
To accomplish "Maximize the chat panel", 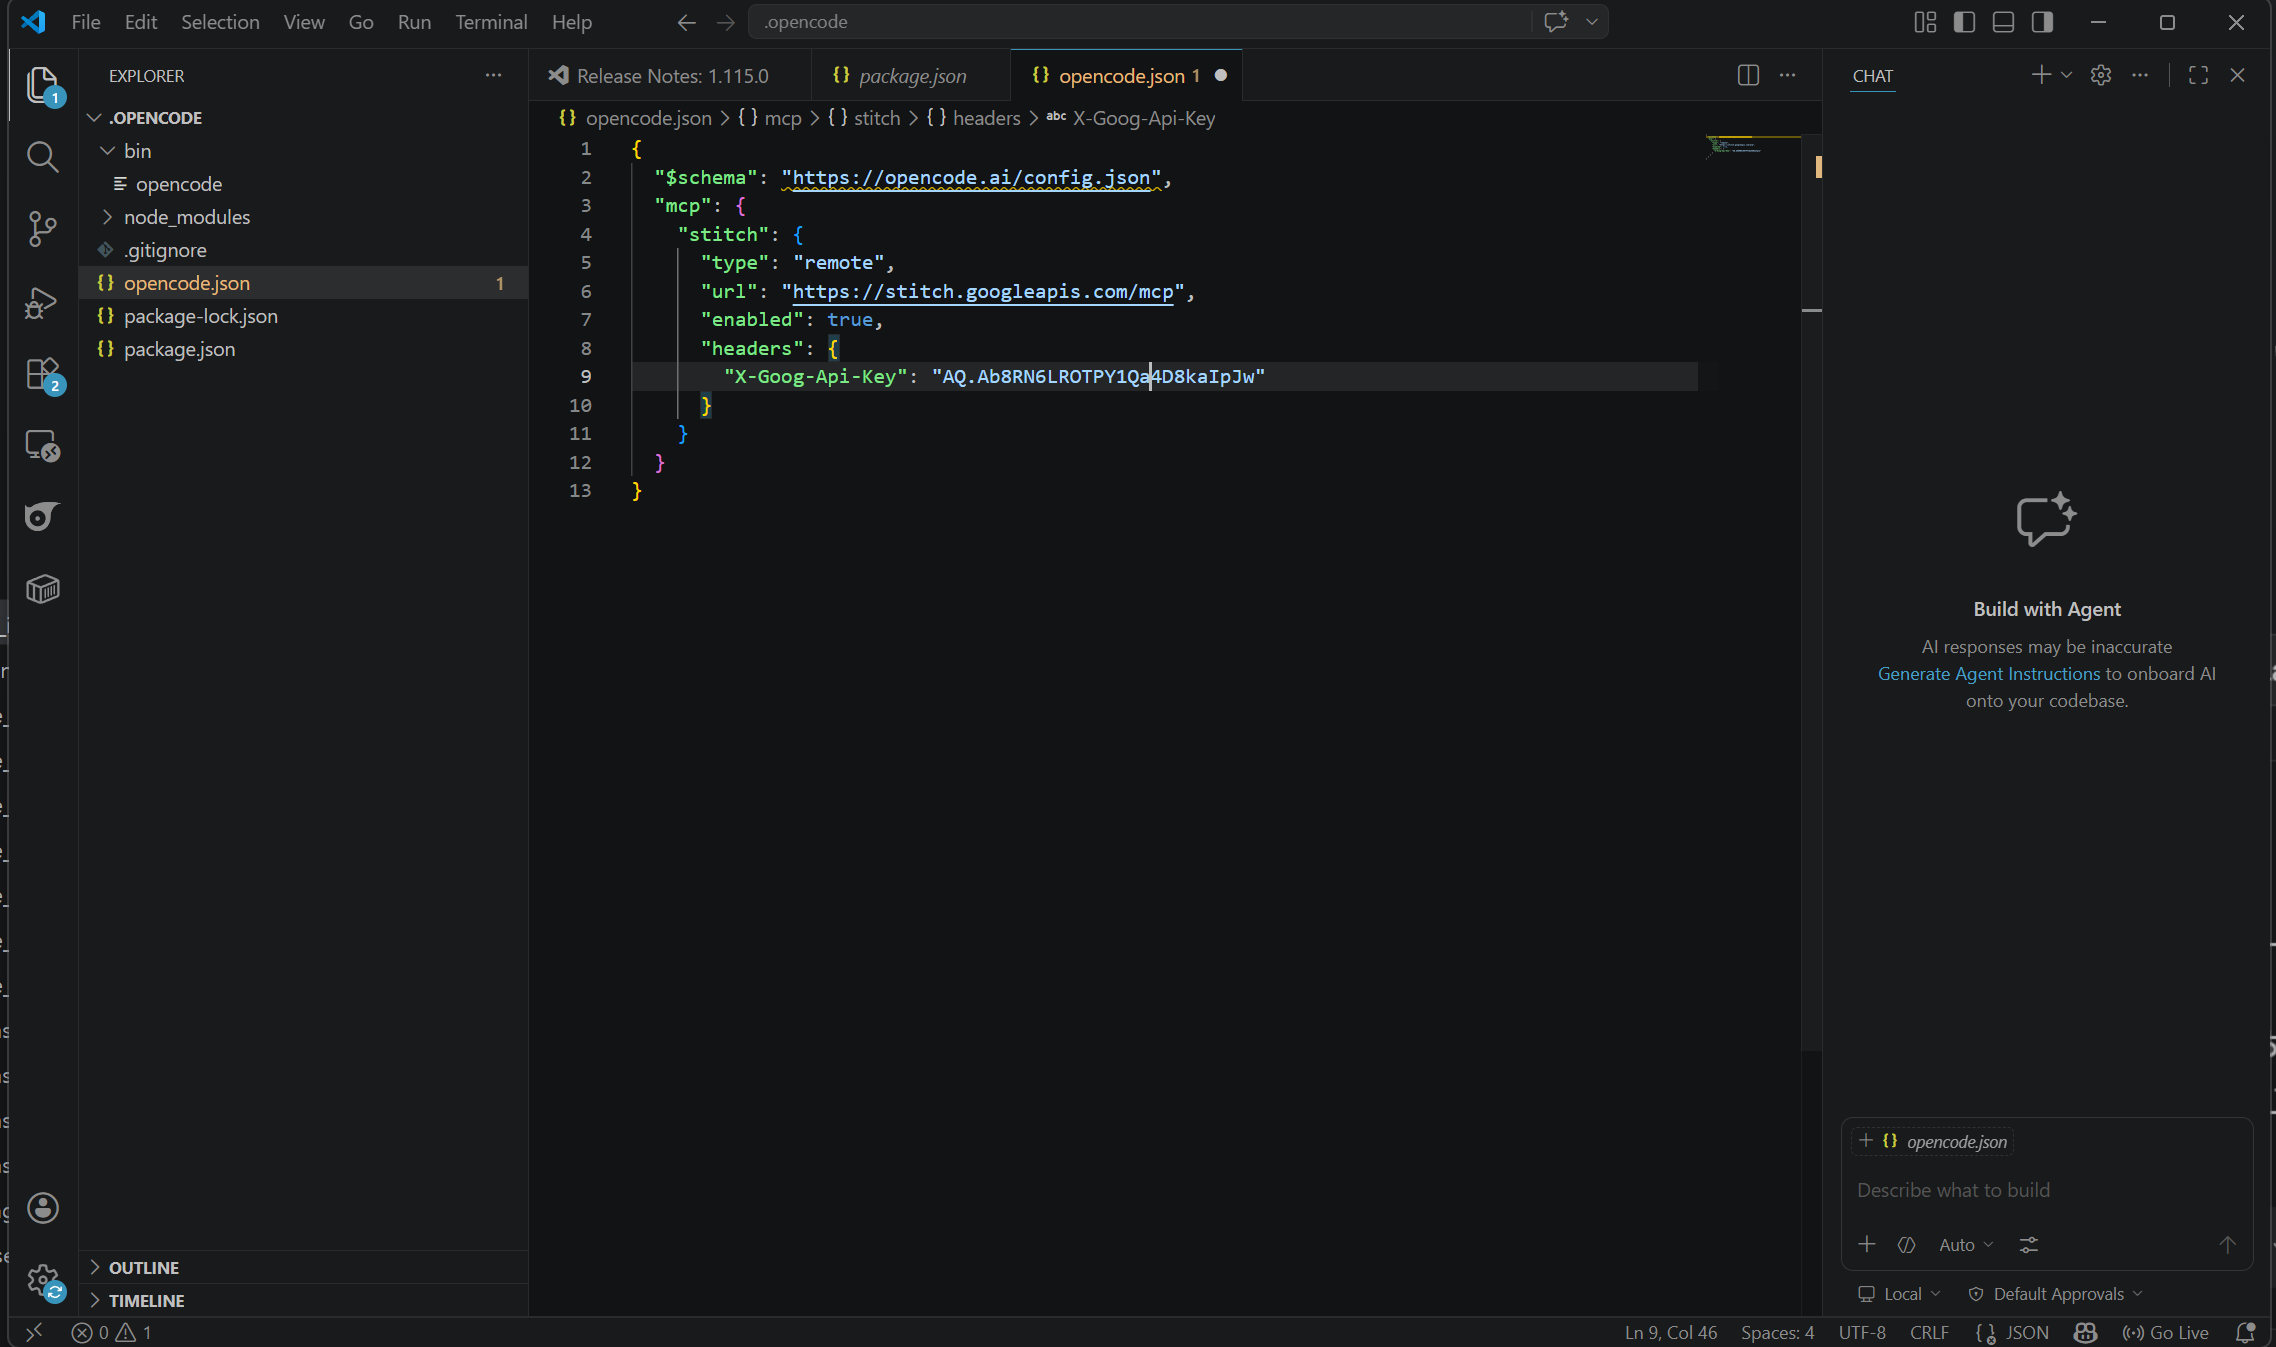I will pos(2198,75).
